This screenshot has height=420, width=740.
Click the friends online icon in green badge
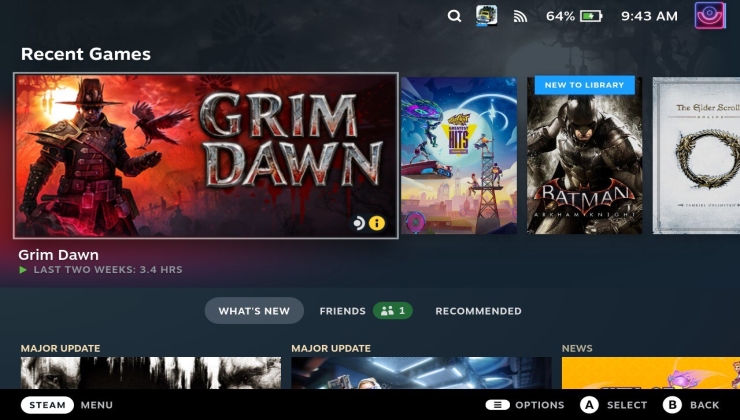[x=387, y=311]
